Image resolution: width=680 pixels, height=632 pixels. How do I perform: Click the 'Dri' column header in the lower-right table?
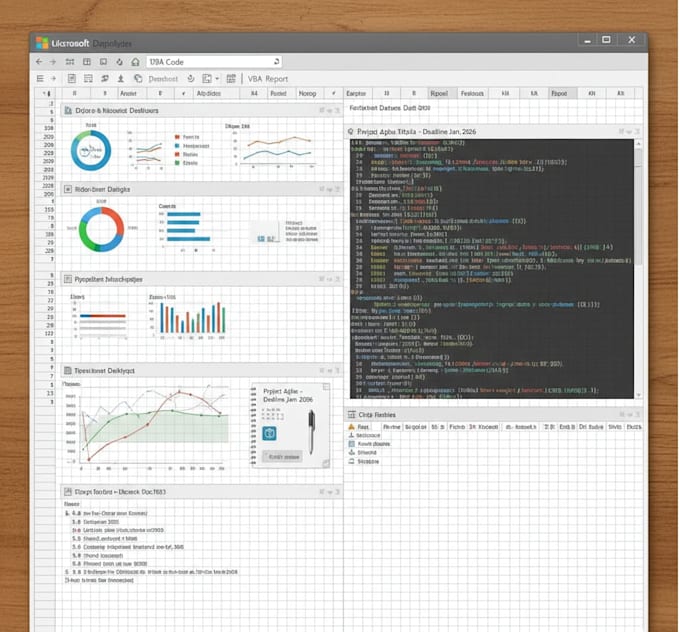(591, 427)
